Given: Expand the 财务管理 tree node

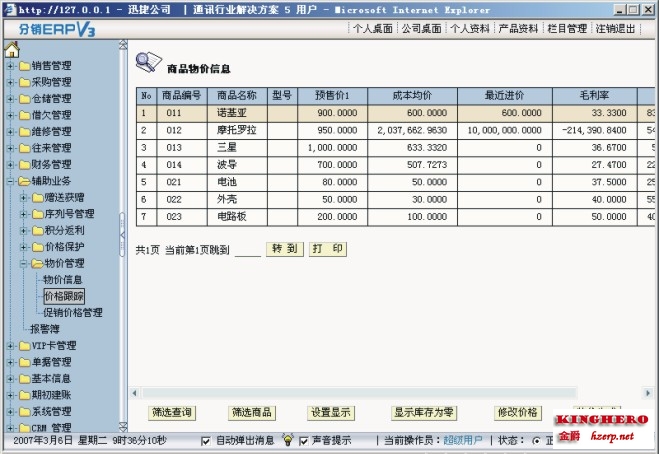Looking at the screenshot, I should 11,165.
